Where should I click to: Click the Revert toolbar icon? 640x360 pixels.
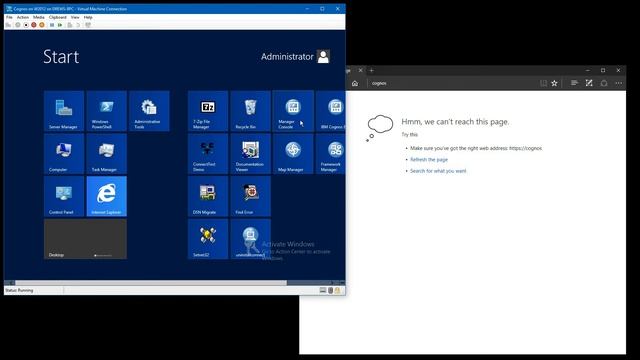78,25
